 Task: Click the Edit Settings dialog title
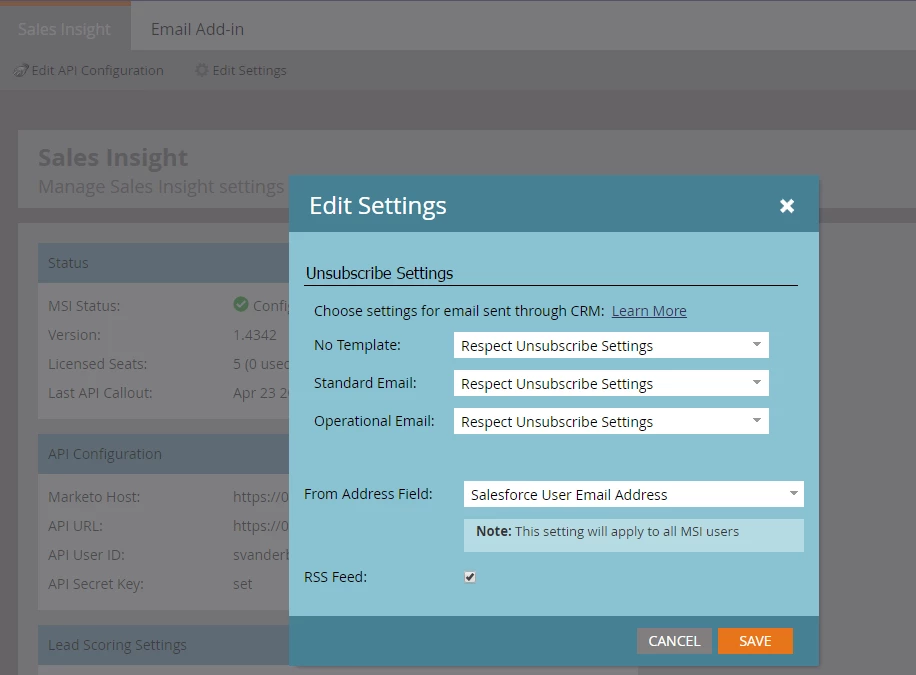(x=377, y=206)
